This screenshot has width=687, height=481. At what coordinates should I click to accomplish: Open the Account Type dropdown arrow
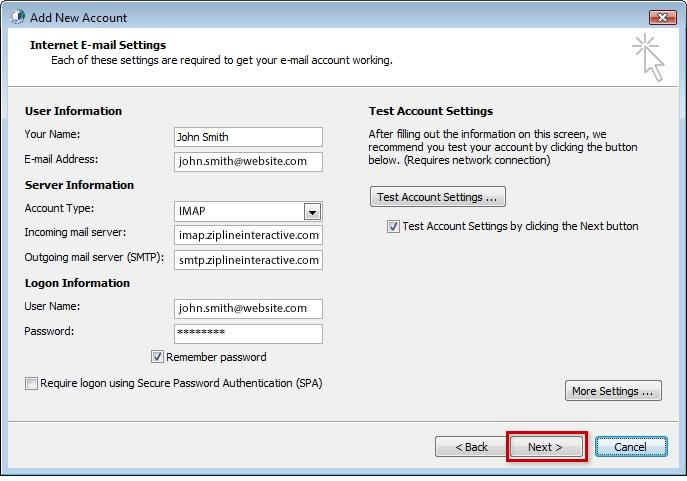(312, 212)
